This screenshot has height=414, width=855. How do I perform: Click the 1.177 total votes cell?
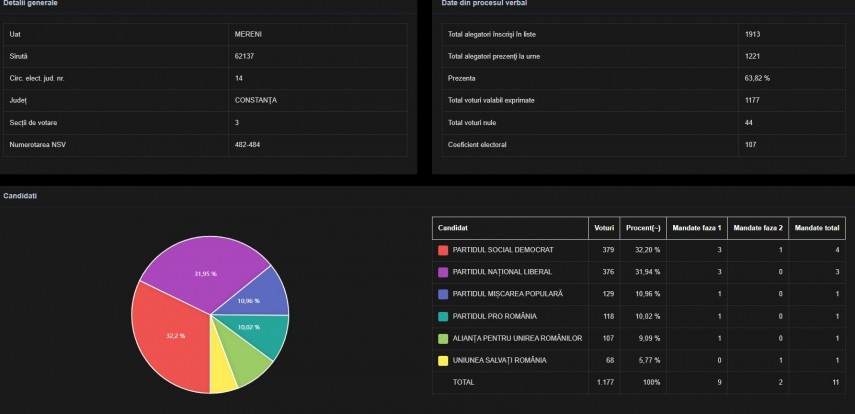pos(606,382)
